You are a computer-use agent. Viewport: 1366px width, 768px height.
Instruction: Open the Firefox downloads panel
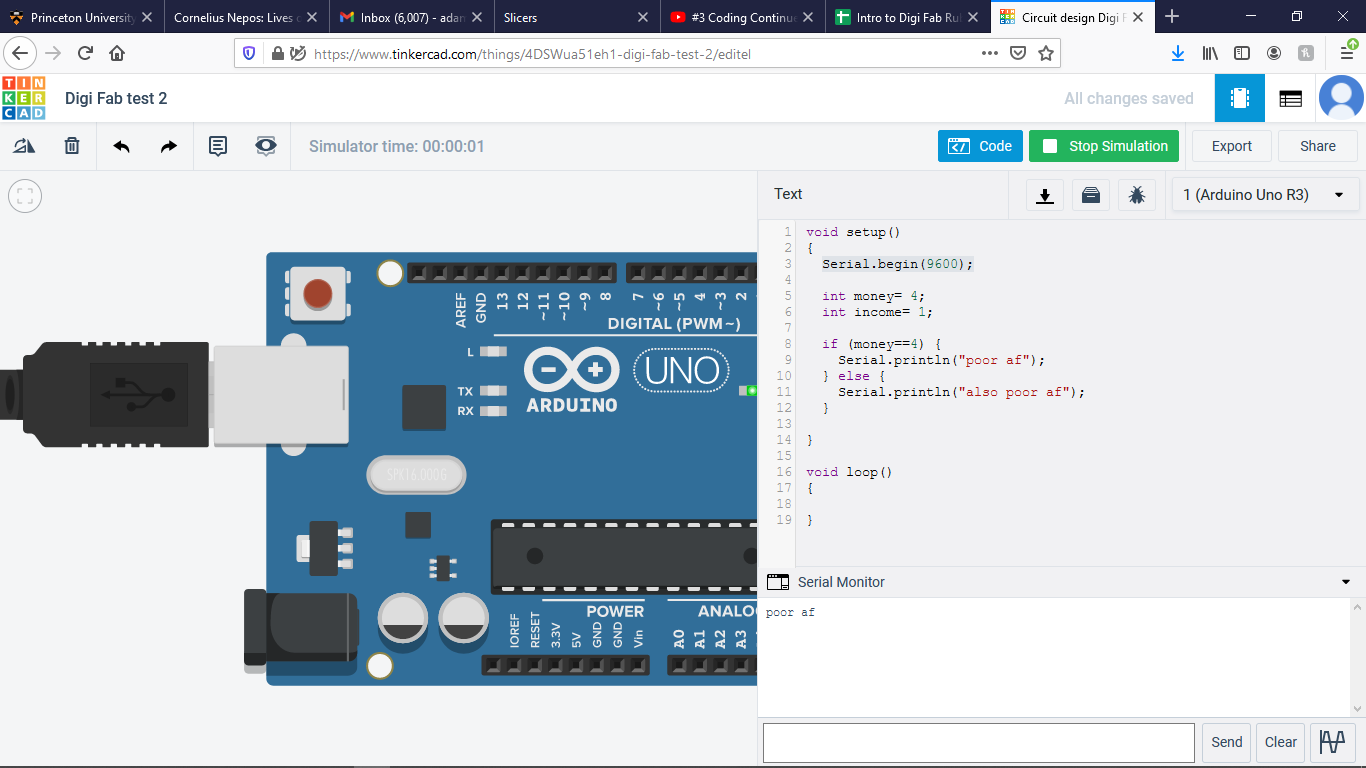tap(1178, 53)
